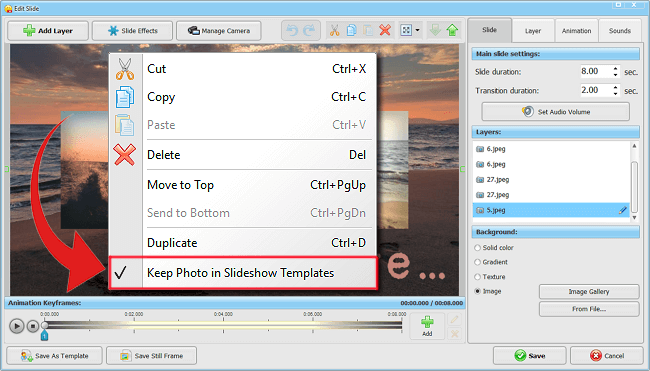Image resolution: width=650 pixels, height=371 pixels.
Task: Click the From File... button
Action: (x=589, y=309)
